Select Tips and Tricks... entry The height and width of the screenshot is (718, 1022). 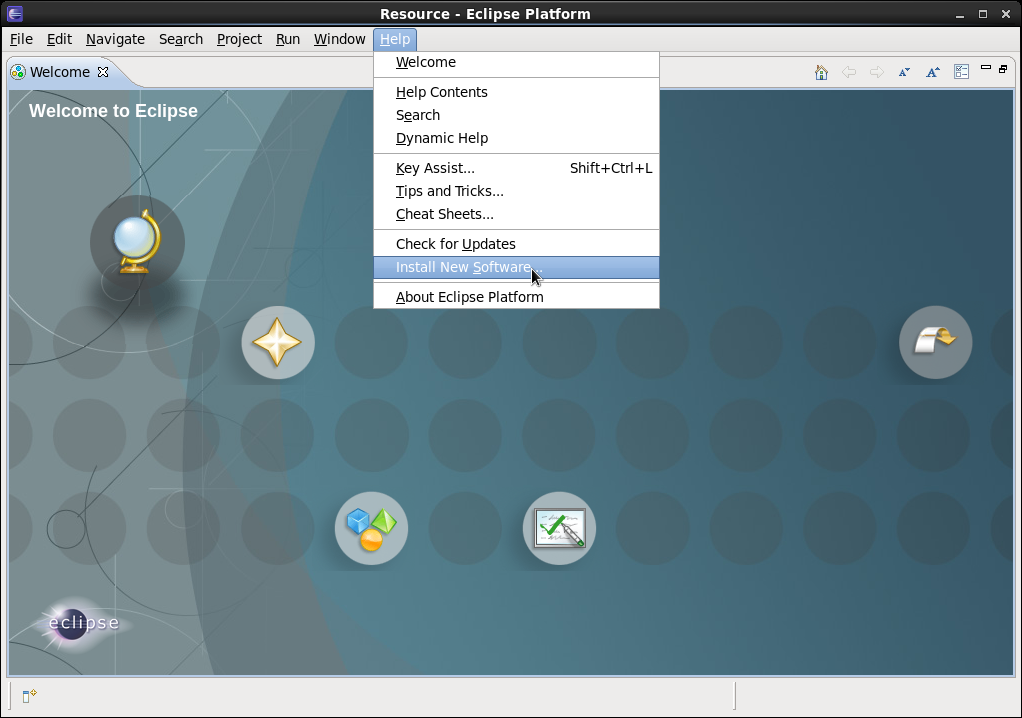click(516, 191)
